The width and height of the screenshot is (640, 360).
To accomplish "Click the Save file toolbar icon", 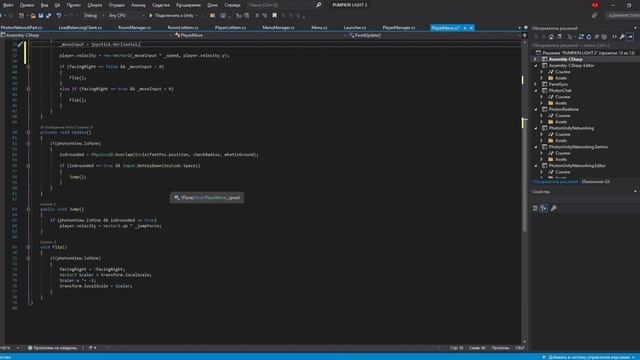I will (x=41, y=16).
